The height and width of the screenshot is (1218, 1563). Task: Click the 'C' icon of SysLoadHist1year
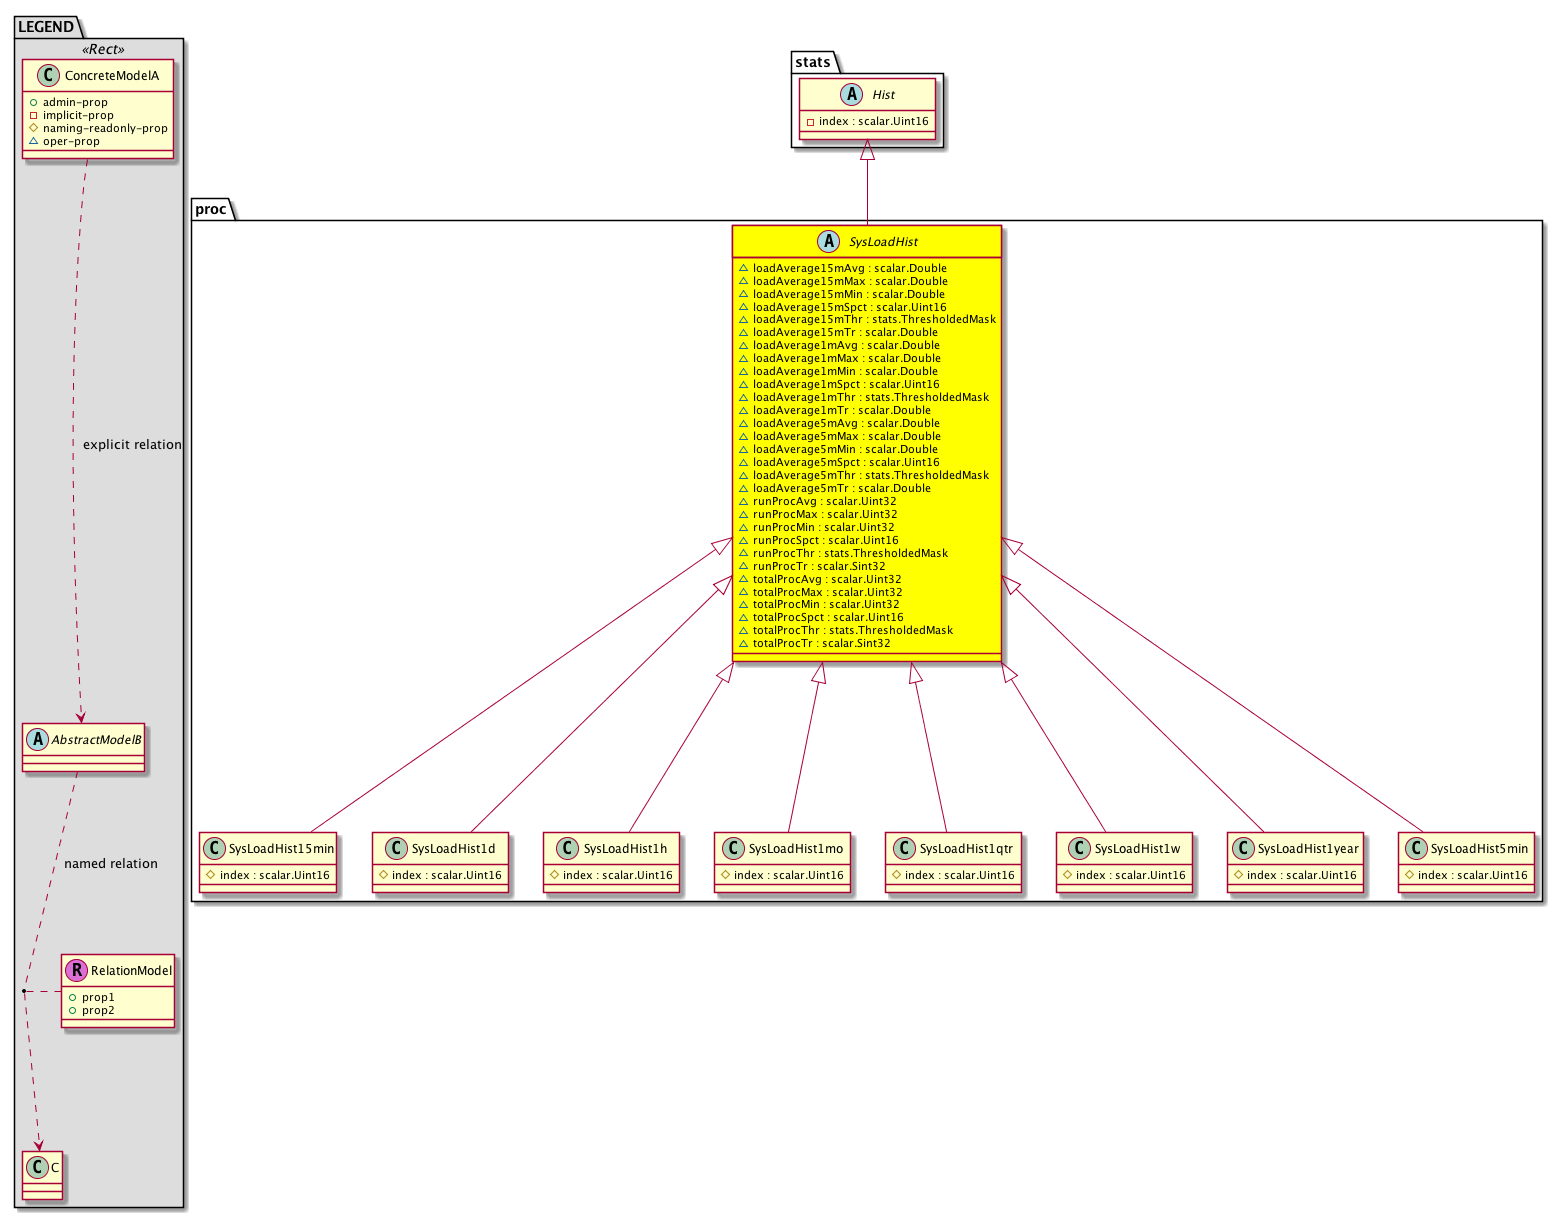1243,849
